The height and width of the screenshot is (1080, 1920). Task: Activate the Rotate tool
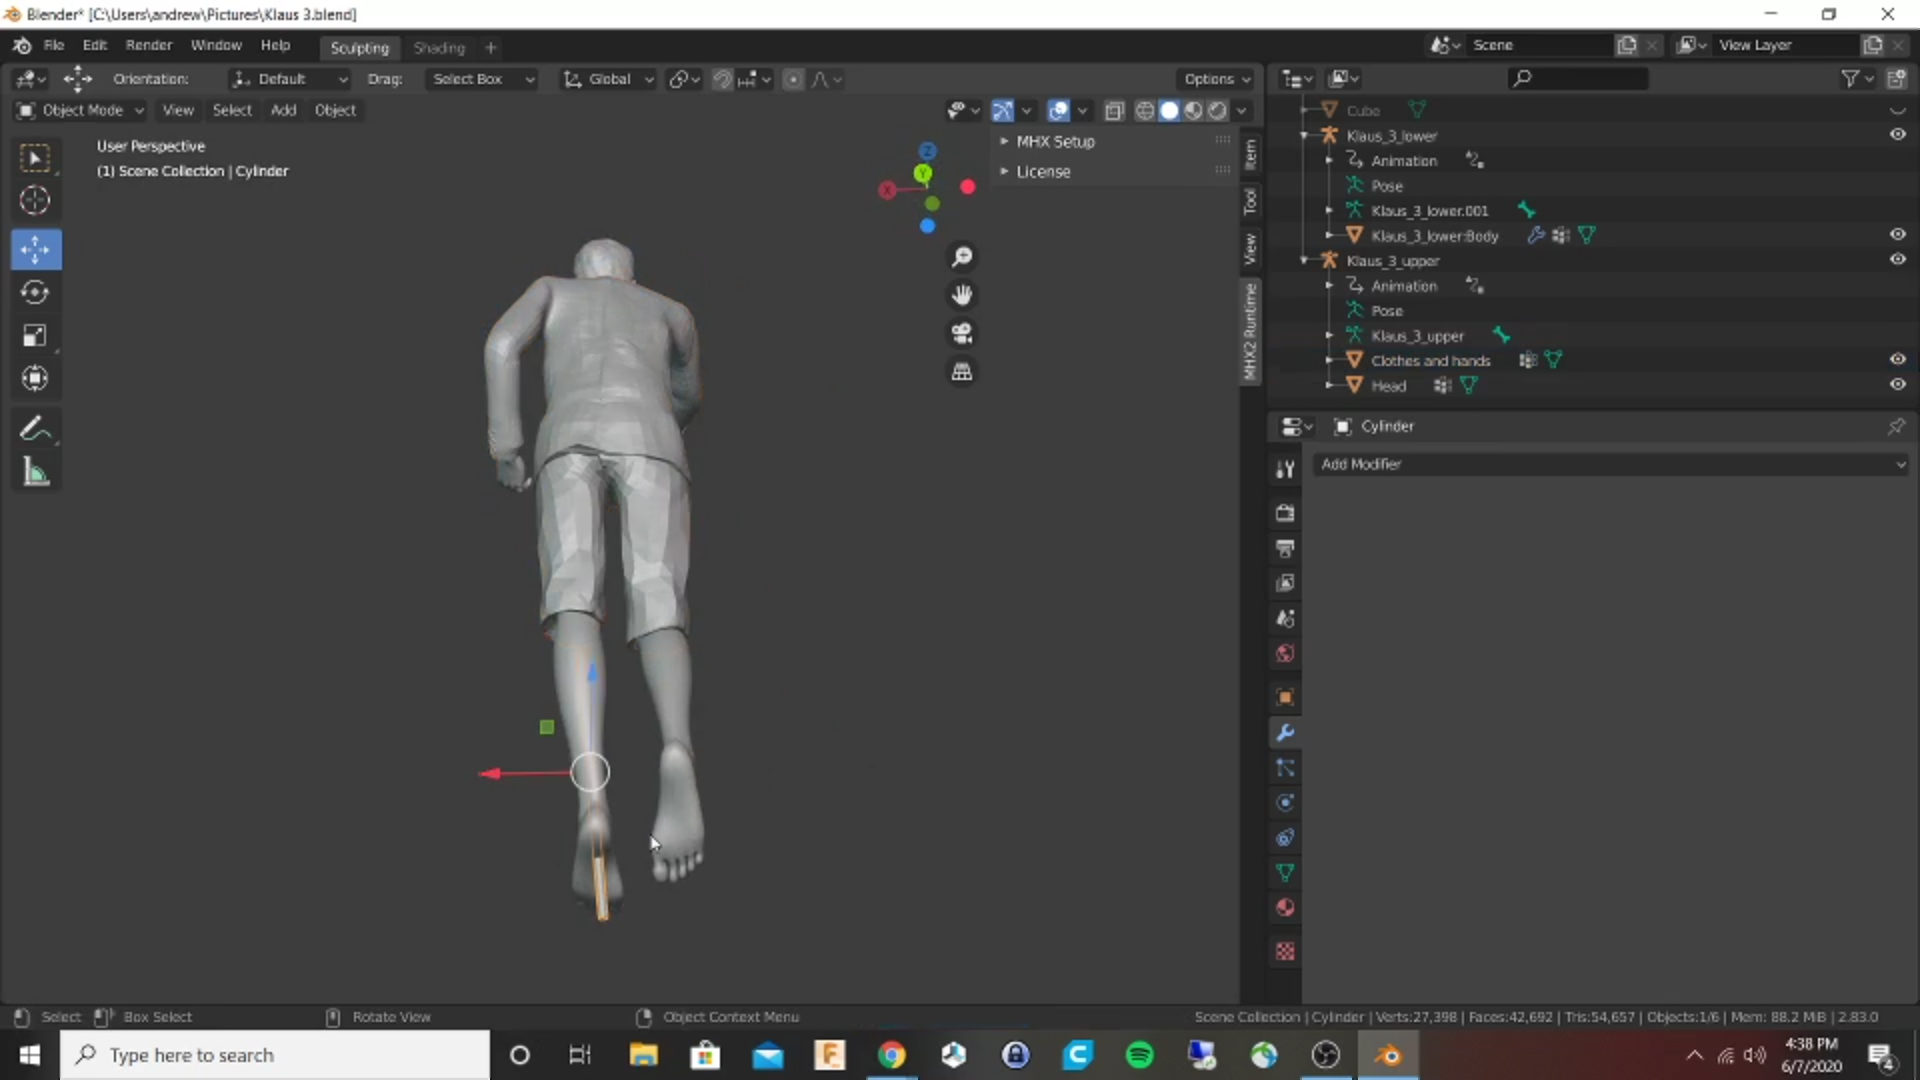pos(35,292)
